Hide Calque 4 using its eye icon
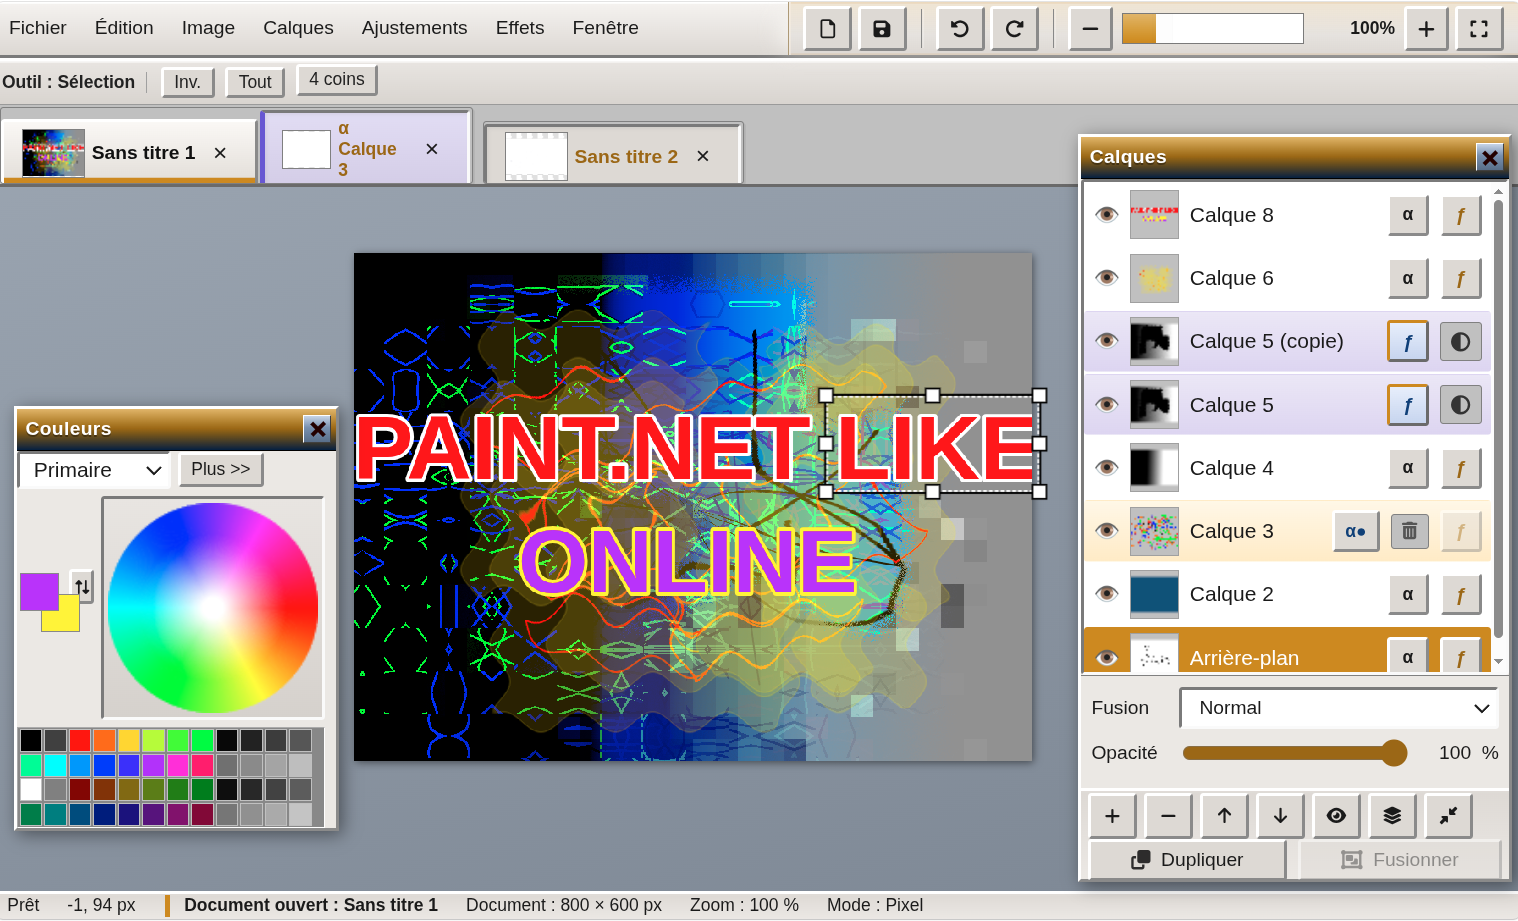This screenshot has height=921, width=1518. [x=1106, y=468]
